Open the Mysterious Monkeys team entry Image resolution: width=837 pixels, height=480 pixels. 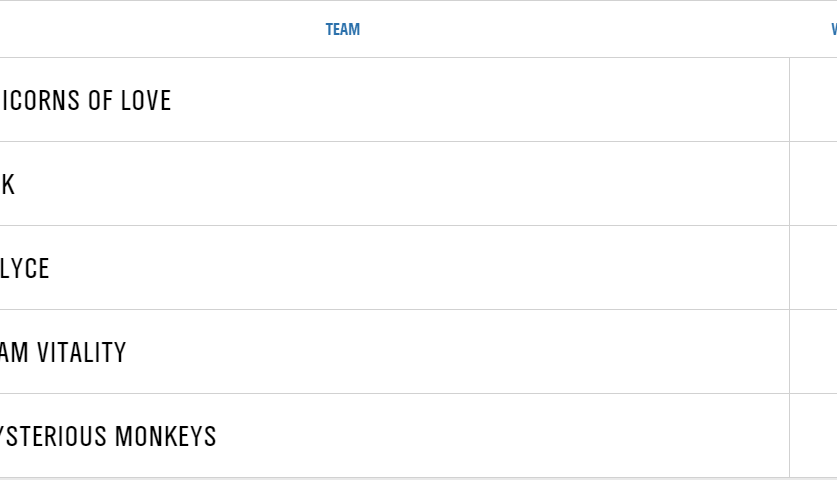pyautogui.click(x=108, y=436)
